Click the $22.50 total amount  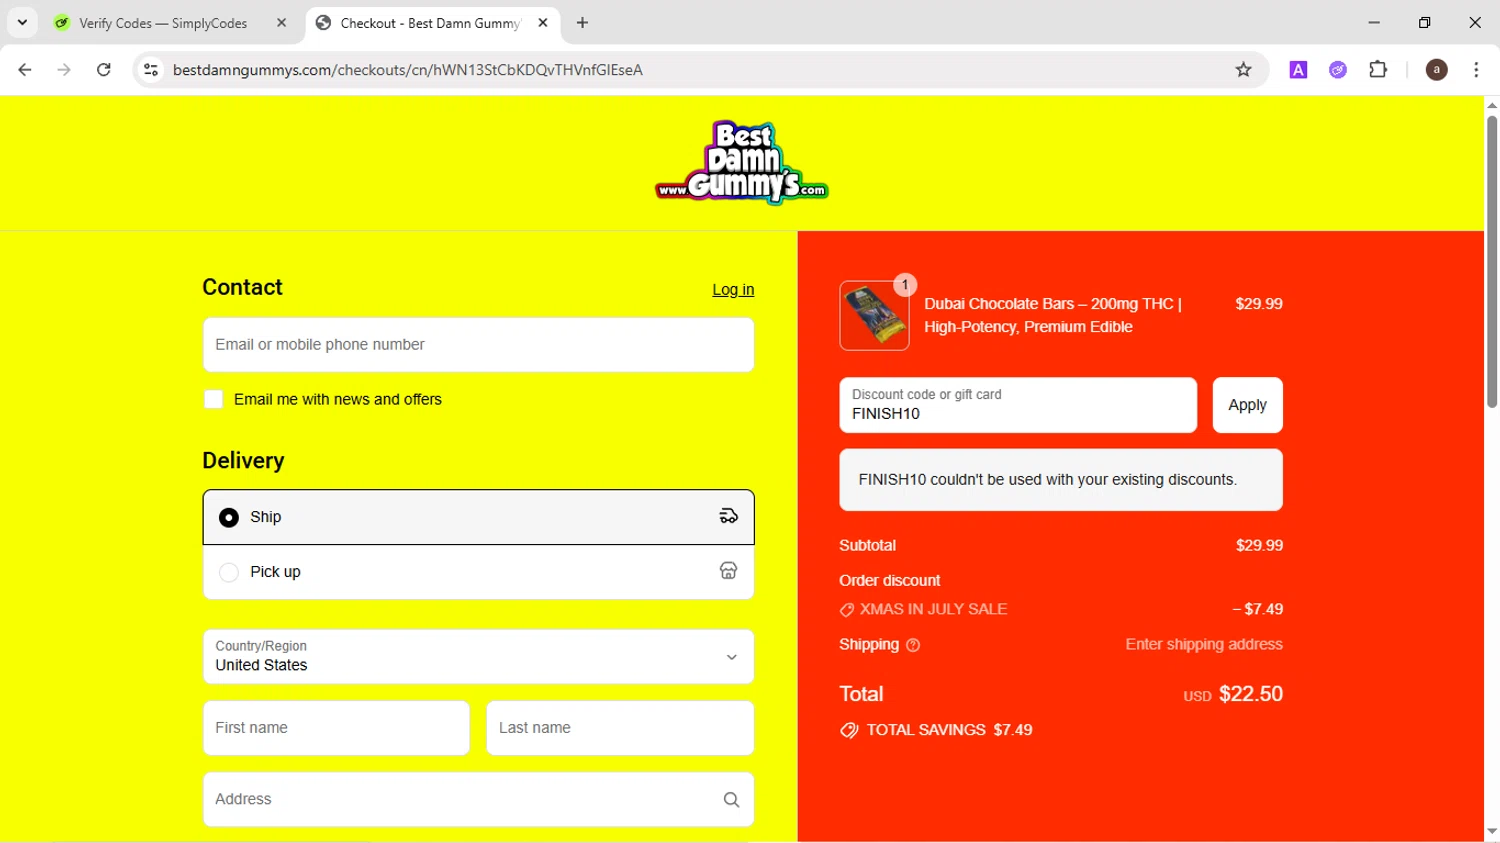1251,694
